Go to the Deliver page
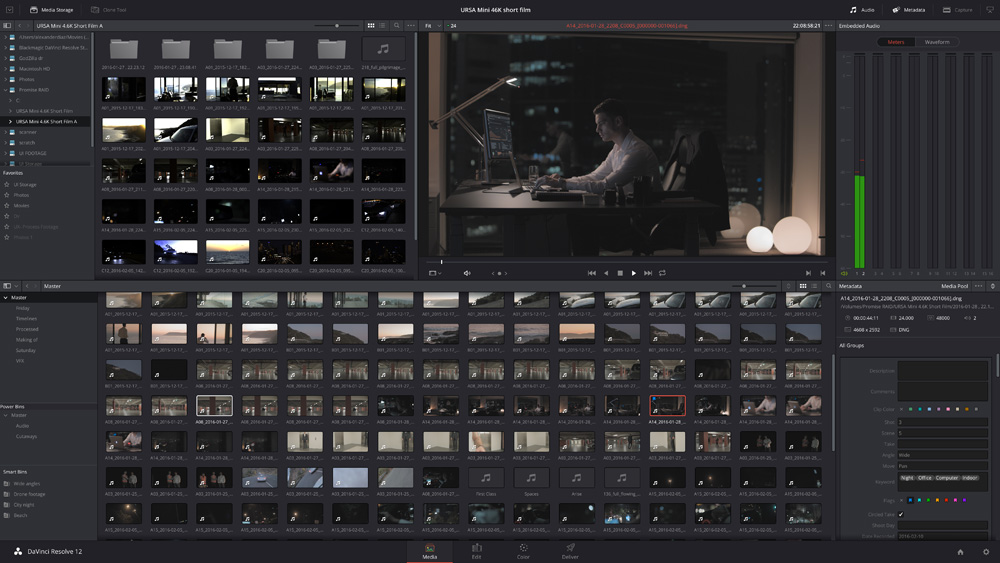 [x=570, y=551]
